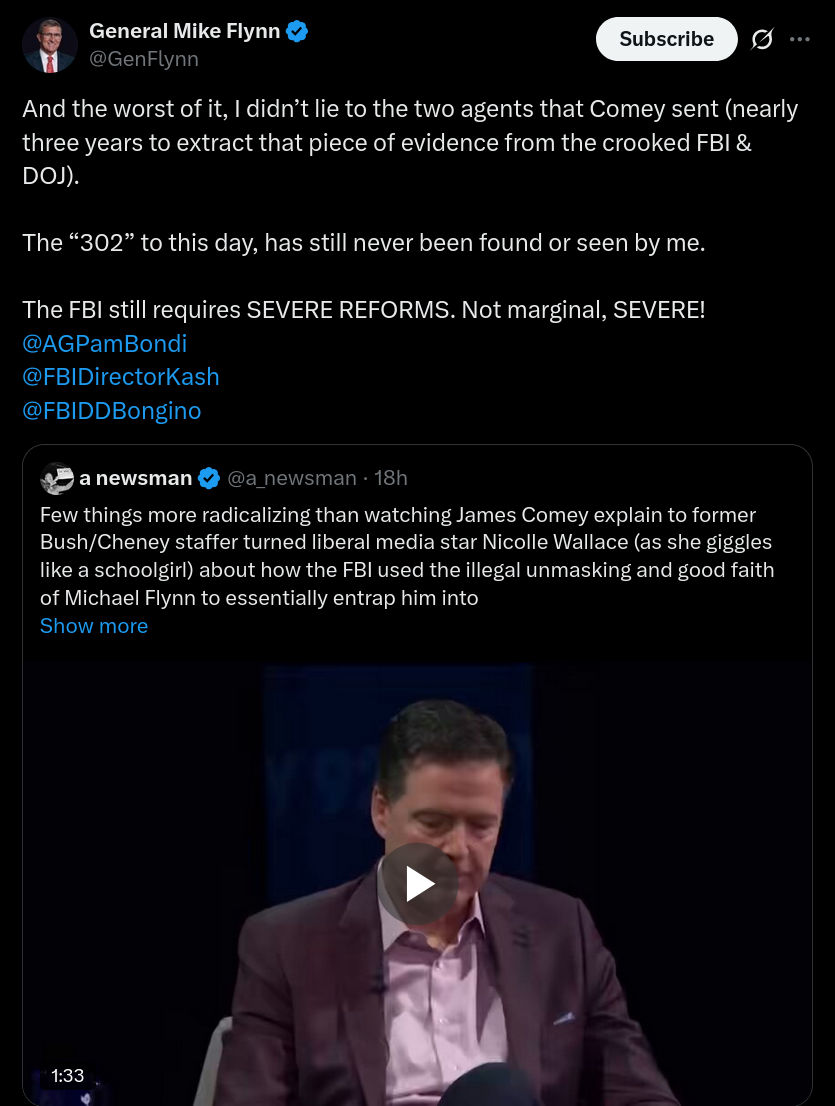Image resolution: width=835 pixels, height=1106 pixels.
Task: Expand quoted post with Show more
Action: click(x=94, y=625)
